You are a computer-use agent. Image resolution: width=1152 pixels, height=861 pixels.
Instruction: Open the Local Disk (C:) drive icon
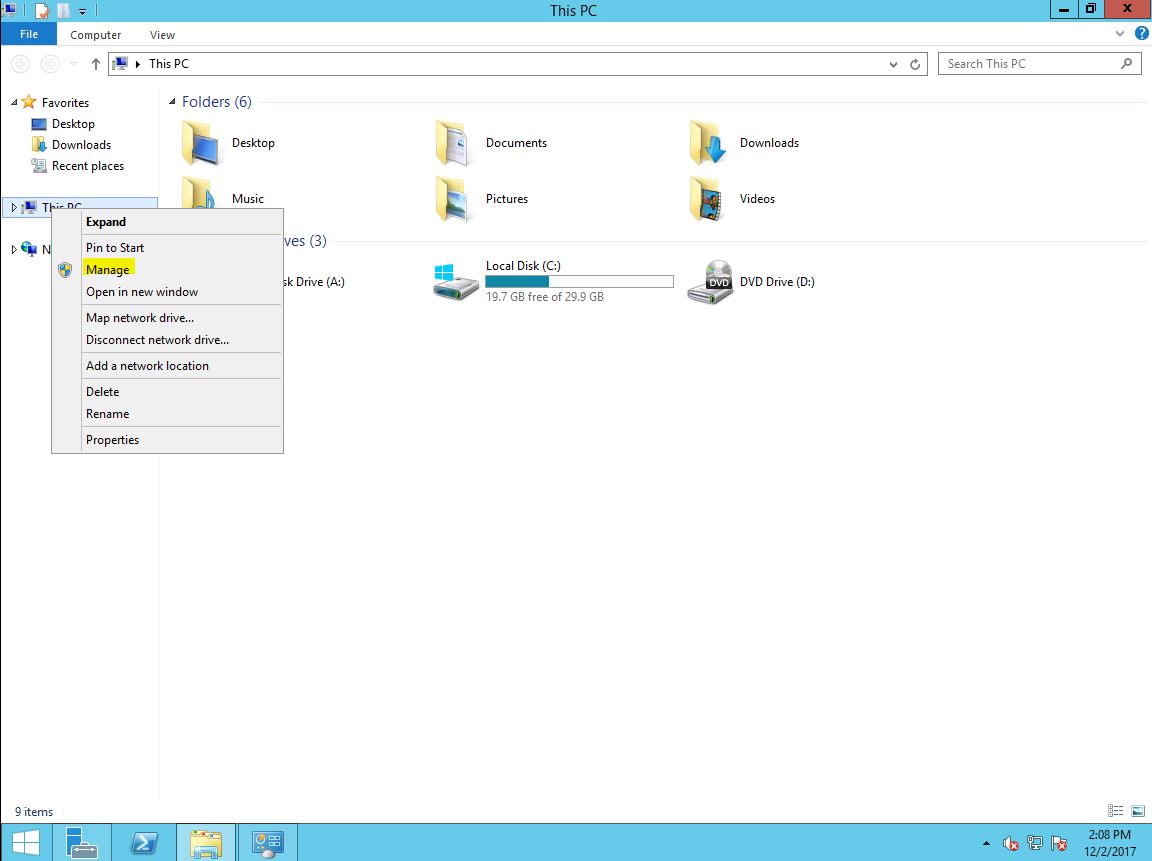456,282
